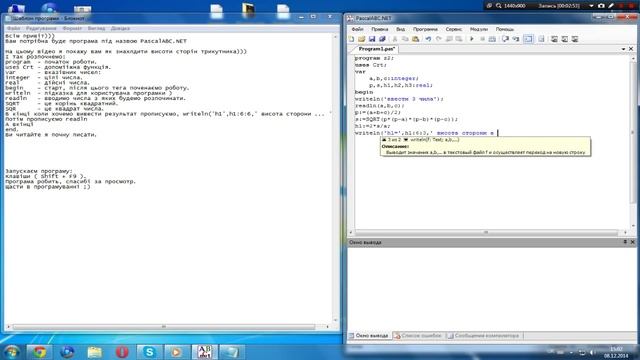This screenshot has width=640, height=360.
Task: Click the Copy toolbar icon
Action: click(x=405, y=39)
